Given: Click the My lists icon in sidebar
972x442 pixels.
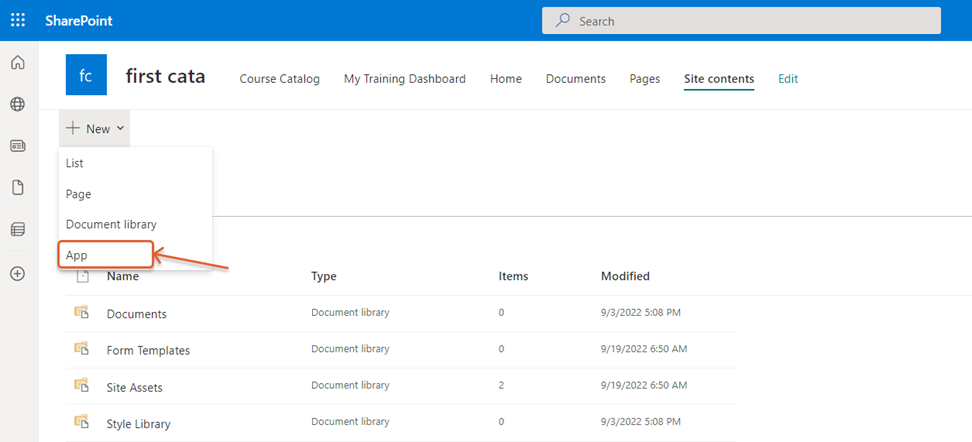Looking at the screenshot, I should [17, 229].
